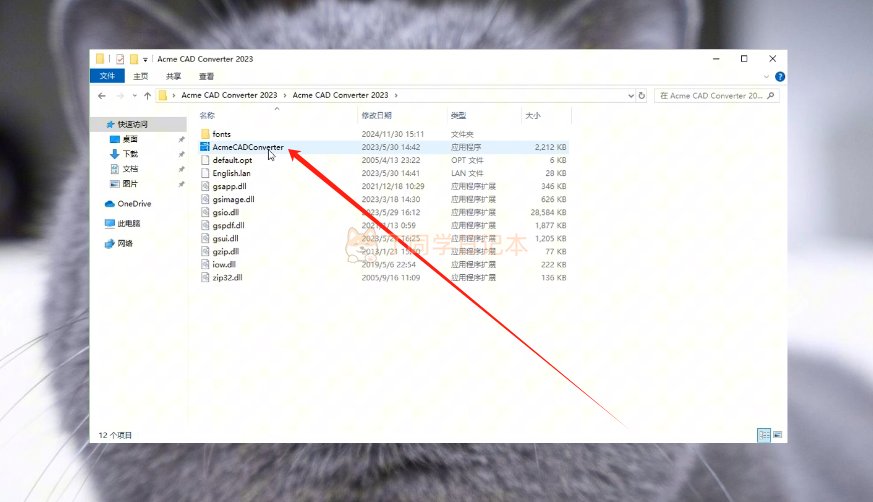Expand the ribbon with the chevron
Screen dimensions: 873x502
tap(768, 76)
